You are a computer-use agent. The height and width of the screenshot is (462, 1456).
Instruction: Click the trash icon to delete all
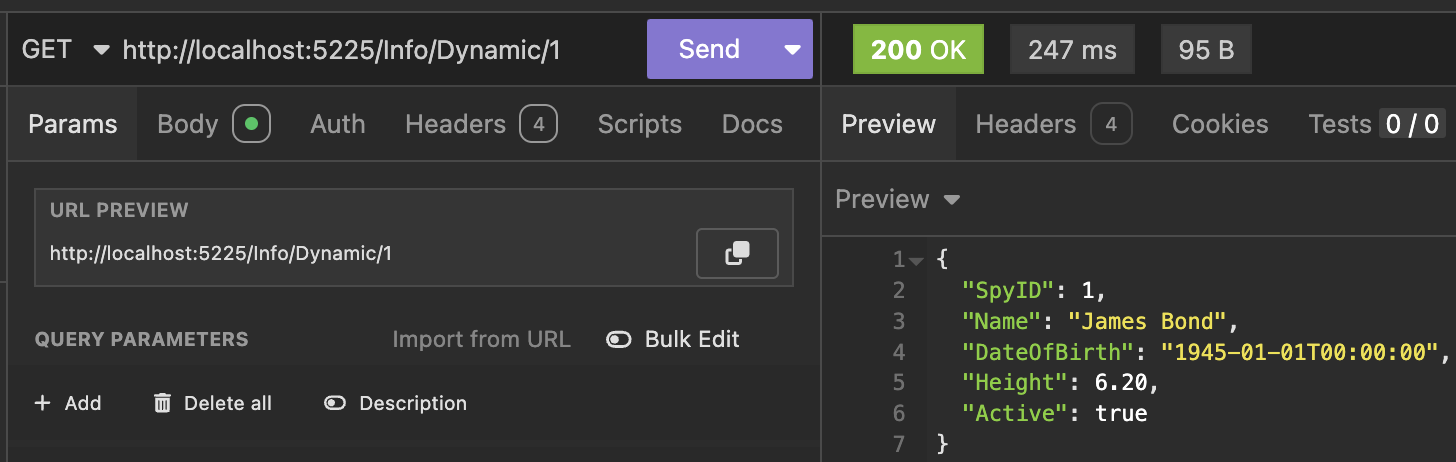point(162,403)
